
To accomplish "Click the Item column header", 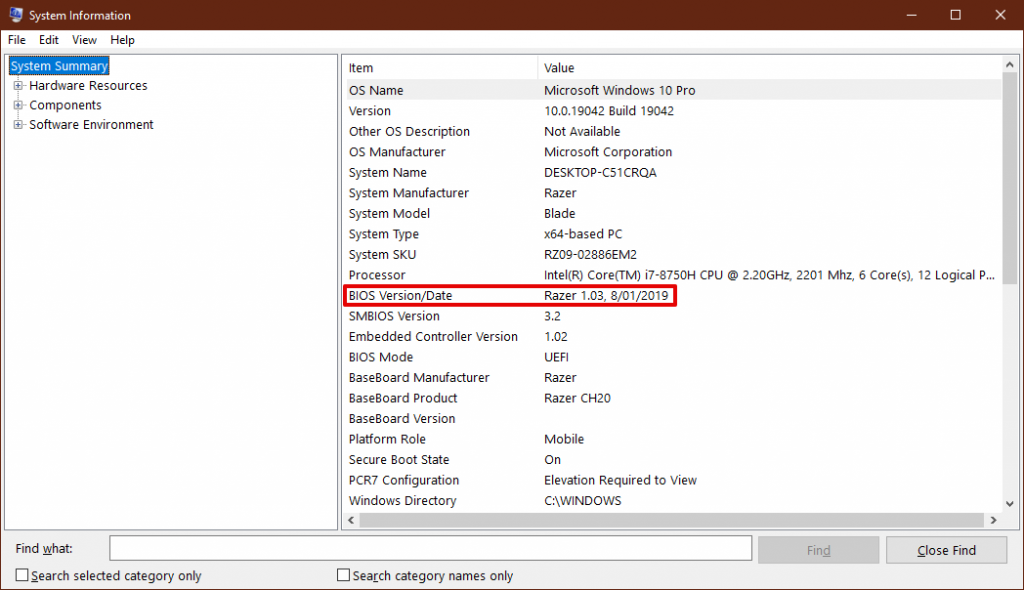I will [x=440, y=68].
